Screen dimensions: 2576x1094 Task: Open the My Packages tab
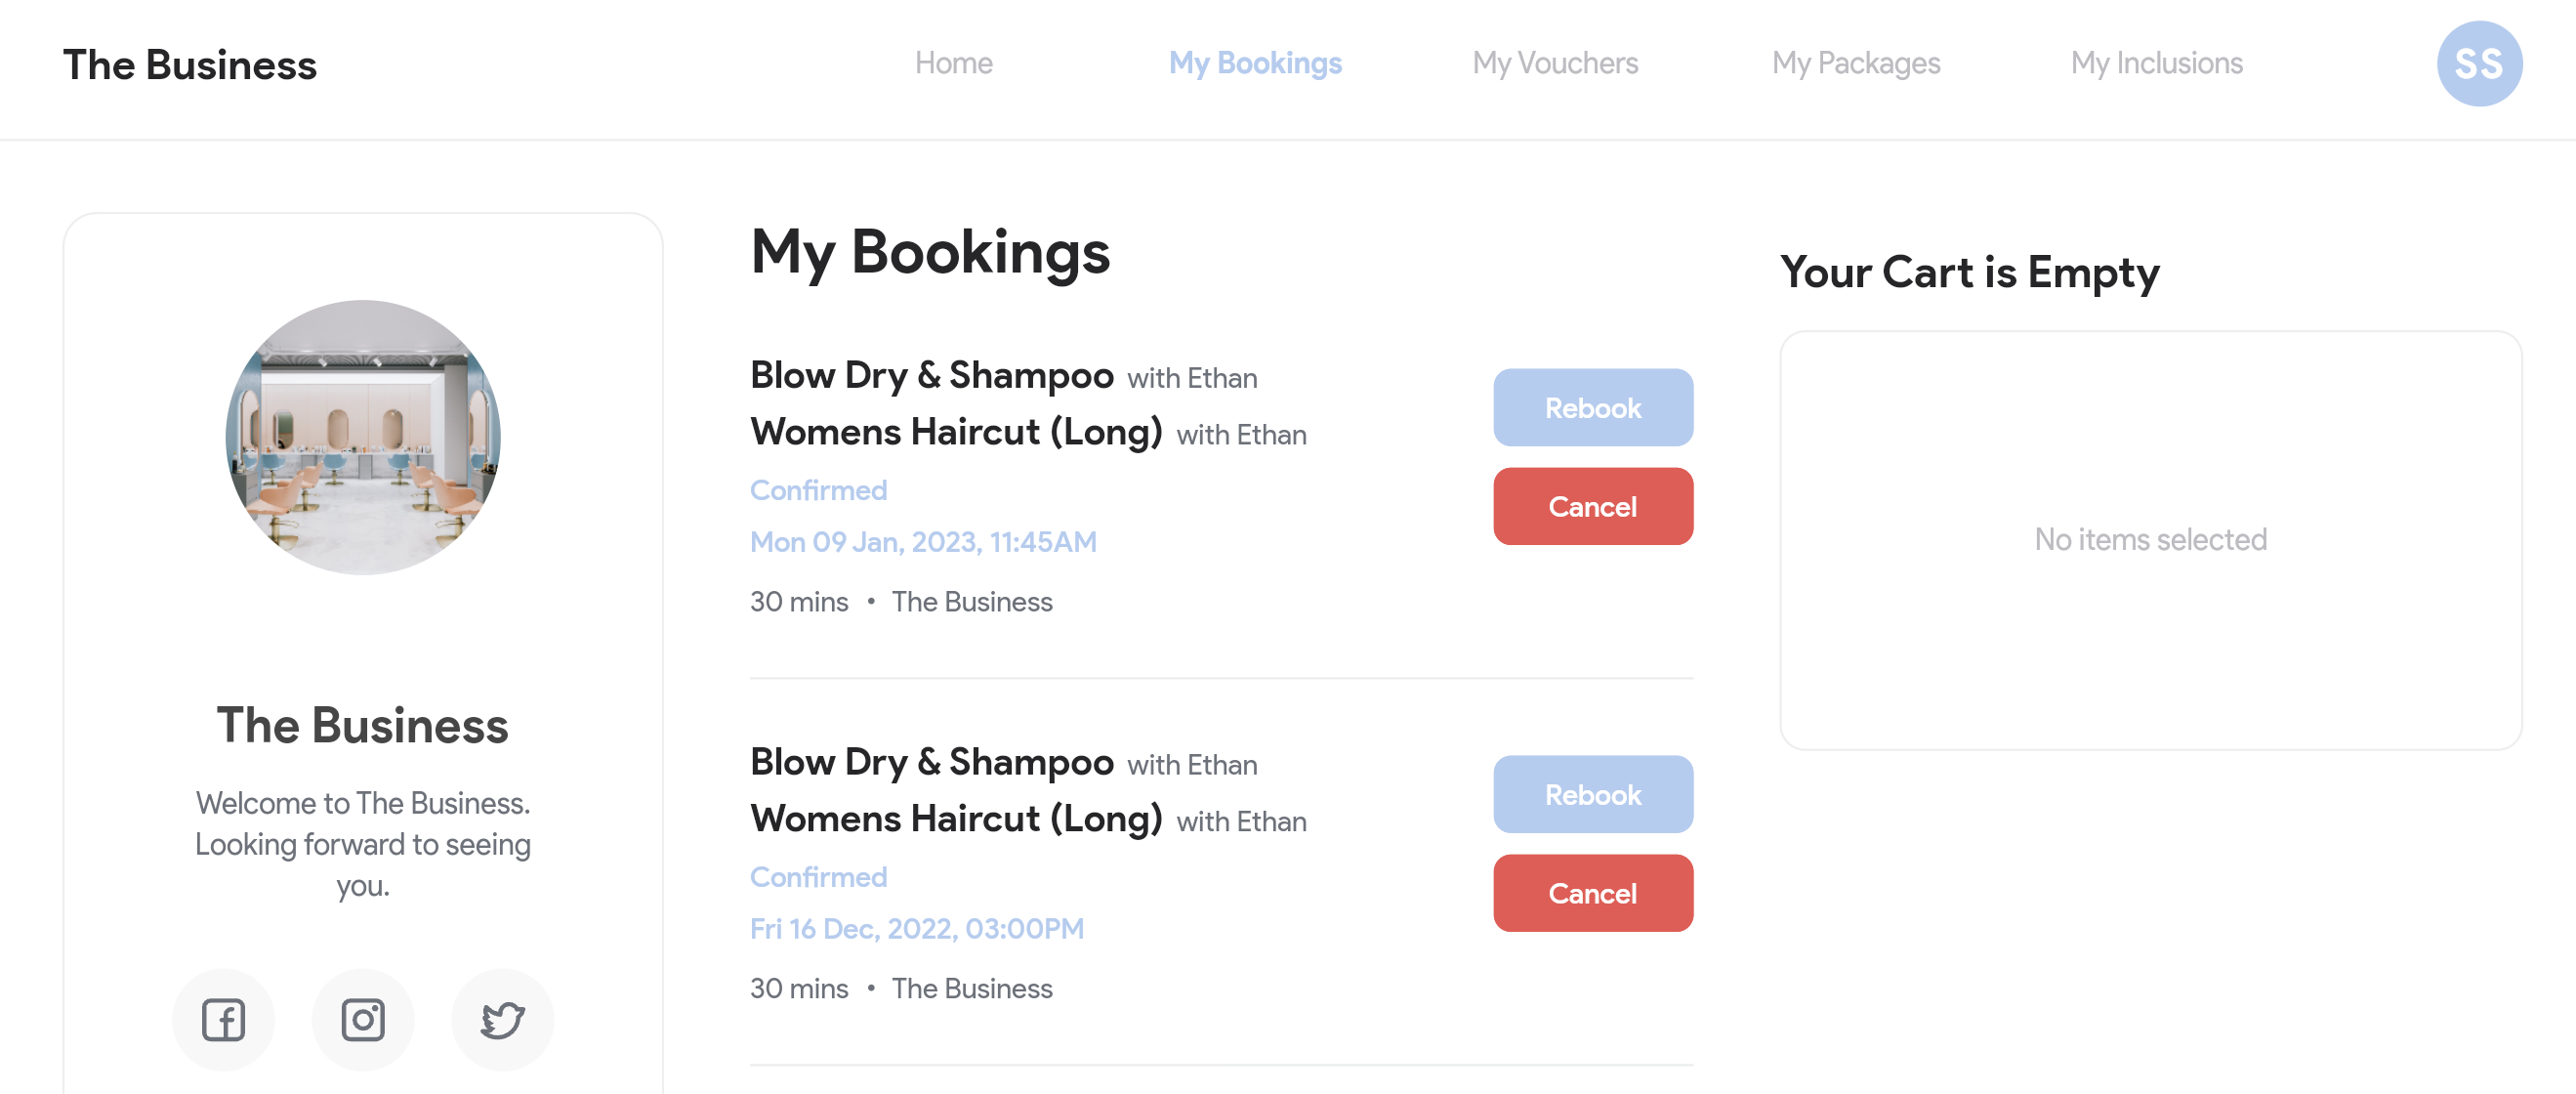pyautogui.click(x=1856, y=63)
